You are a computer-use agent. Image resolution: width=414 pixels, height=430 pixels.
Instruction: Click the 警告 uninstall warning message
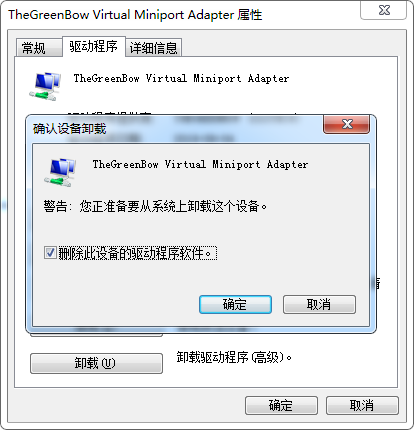(x=155, y=206)
